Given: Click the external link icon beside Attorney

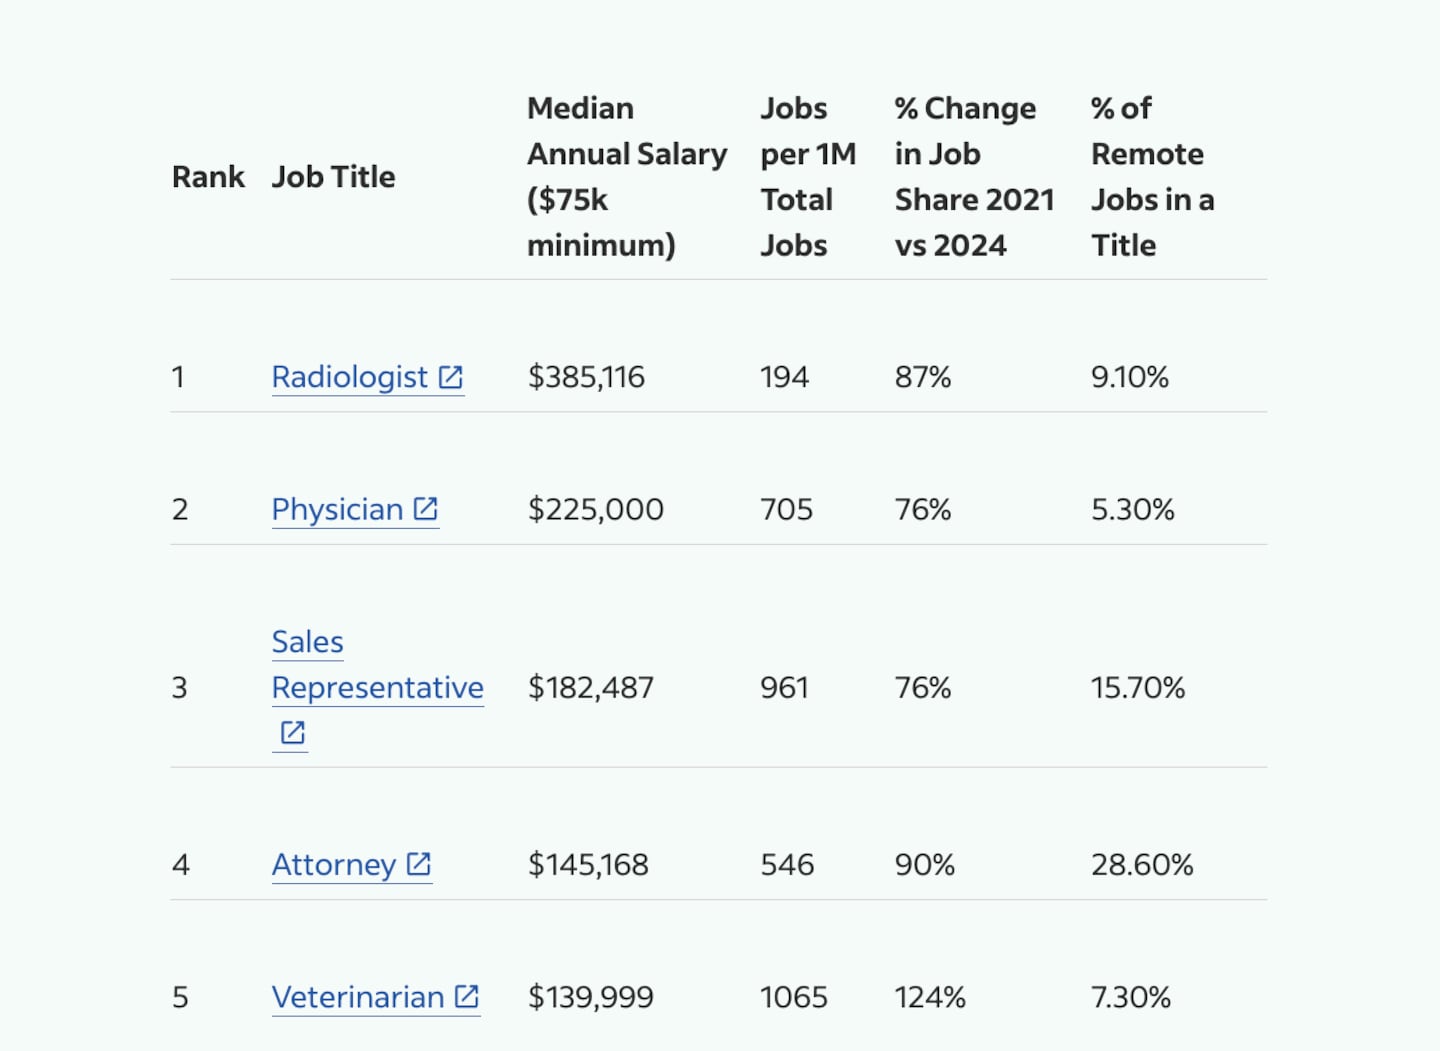Looking at the screenshot, I should tap(419, 864).
